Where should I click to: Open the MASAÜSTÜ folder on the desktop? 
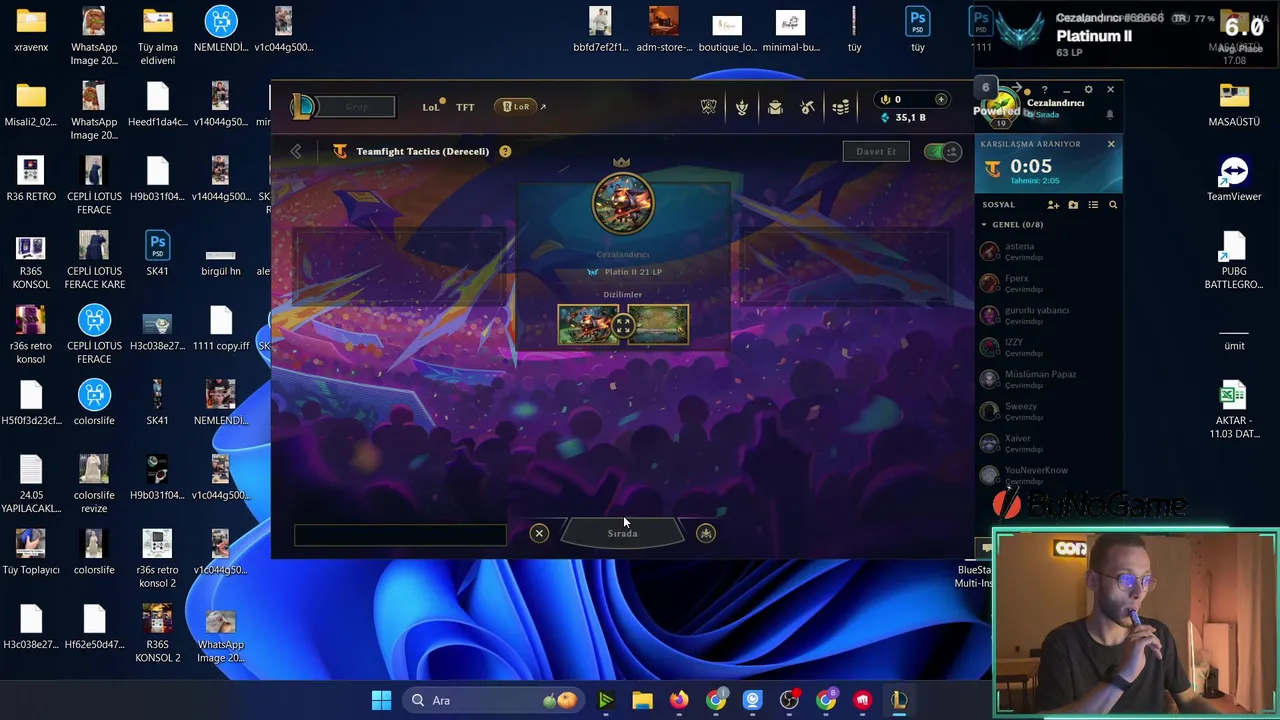tap(1234, 105)
